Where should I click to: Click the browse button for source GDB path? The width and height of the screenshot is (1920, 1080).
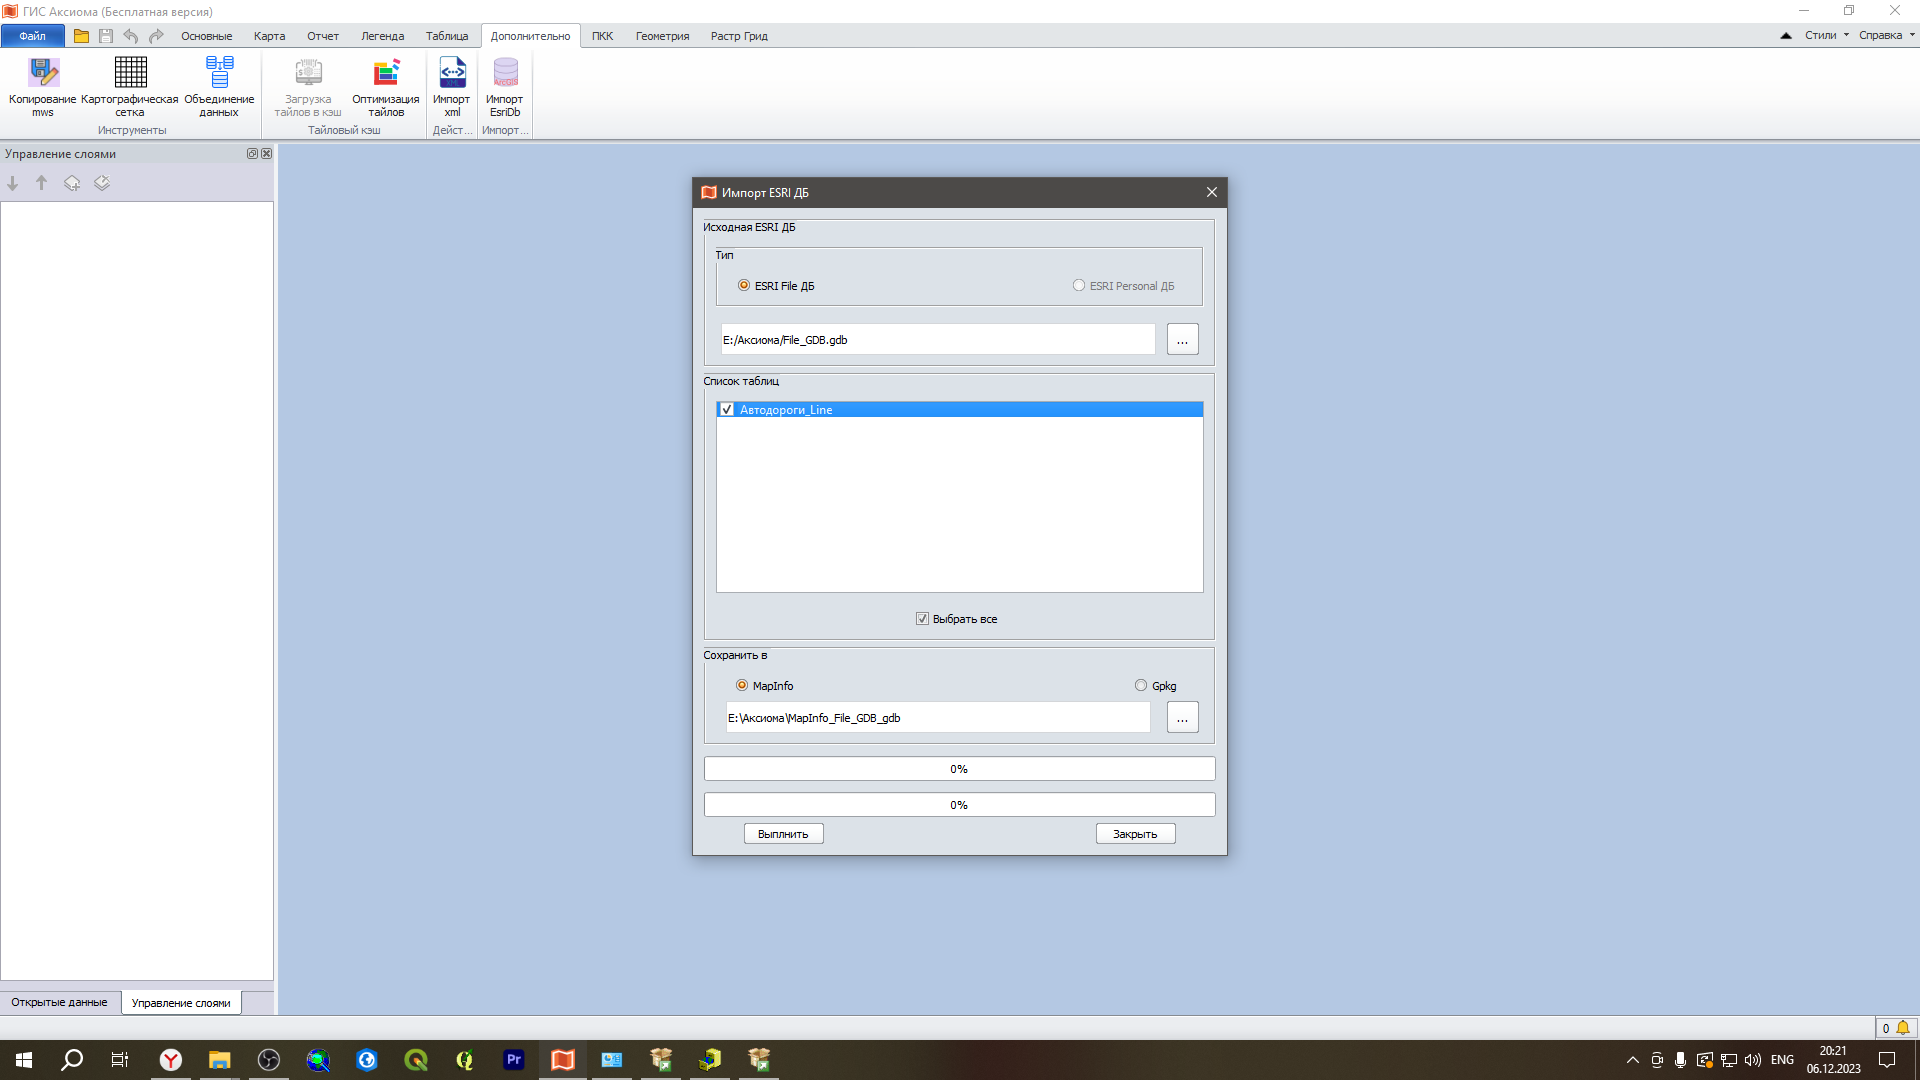coord(1182,340)
